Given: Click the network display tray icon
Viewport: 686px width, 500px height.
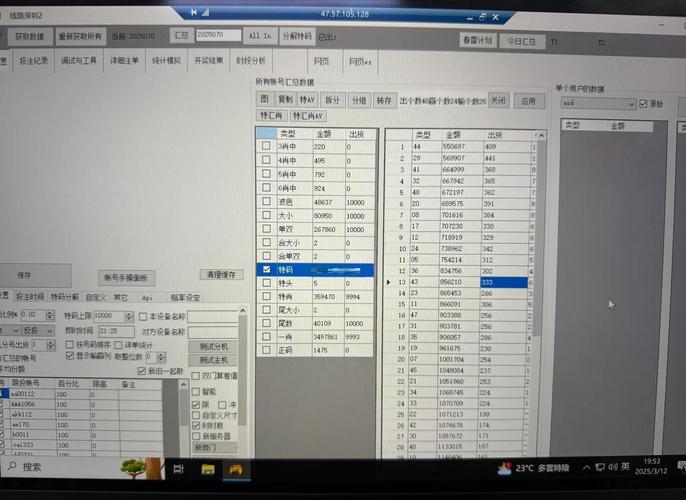Looking at the screenshot, I should tap(600, 467).
